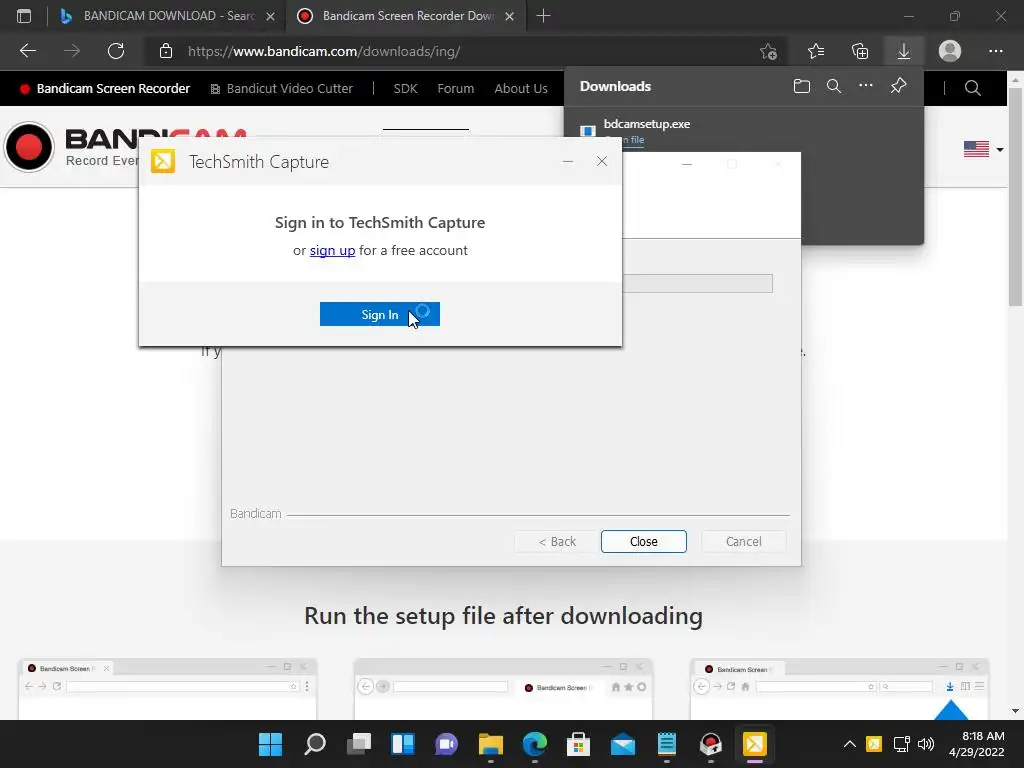Open Edge settings and more menu
The height and width of the screenshot is (768, 1024).
click(995, 51)
